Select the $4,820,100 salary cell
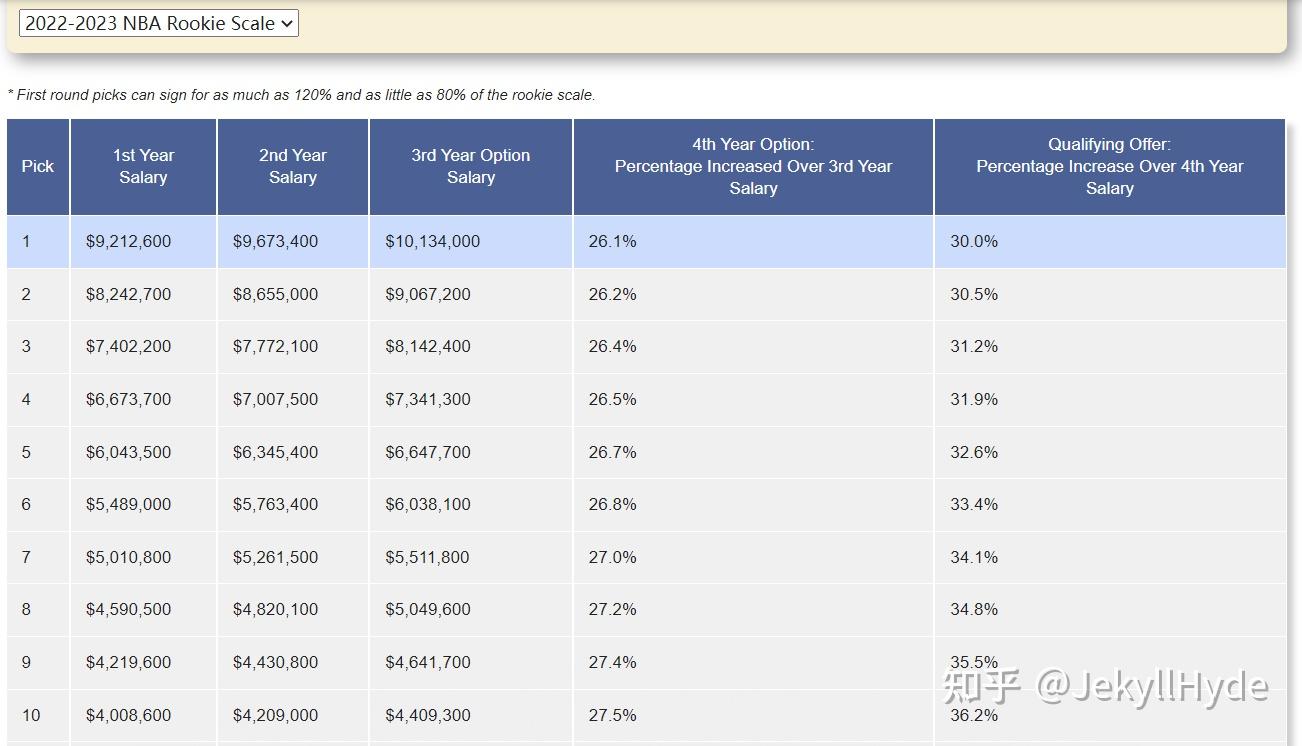Screen dimensions: 1302x746 293,609
